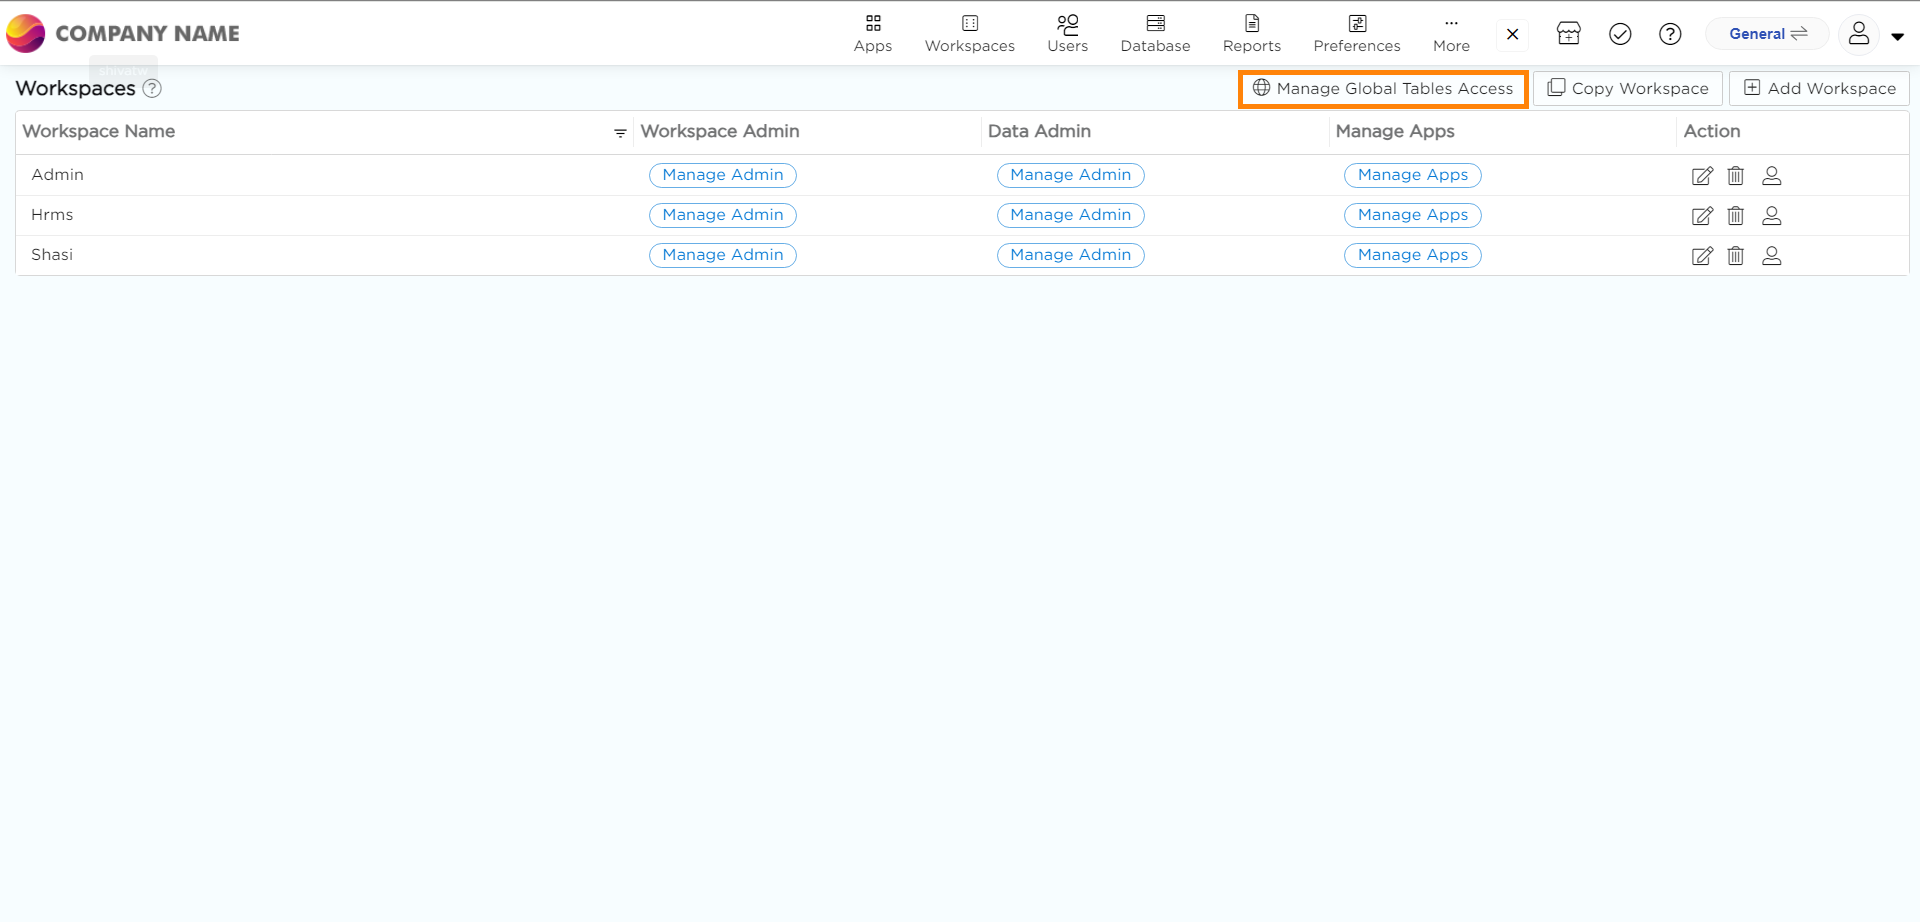Viewport: 1920px width, 922px height.
Task: Click the Add Workspace button
Action: pos(1819,89)
